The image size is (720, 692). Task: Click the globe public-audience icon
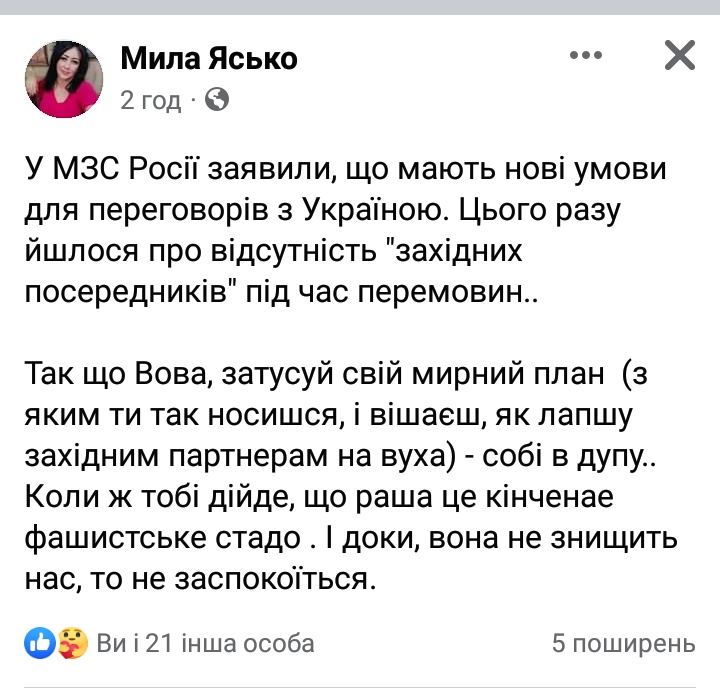click(217, 99)
